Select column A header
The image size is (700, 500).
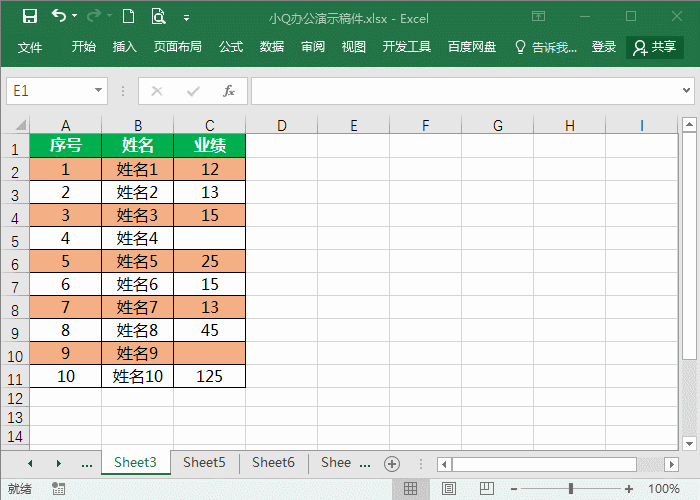point(66,125)
